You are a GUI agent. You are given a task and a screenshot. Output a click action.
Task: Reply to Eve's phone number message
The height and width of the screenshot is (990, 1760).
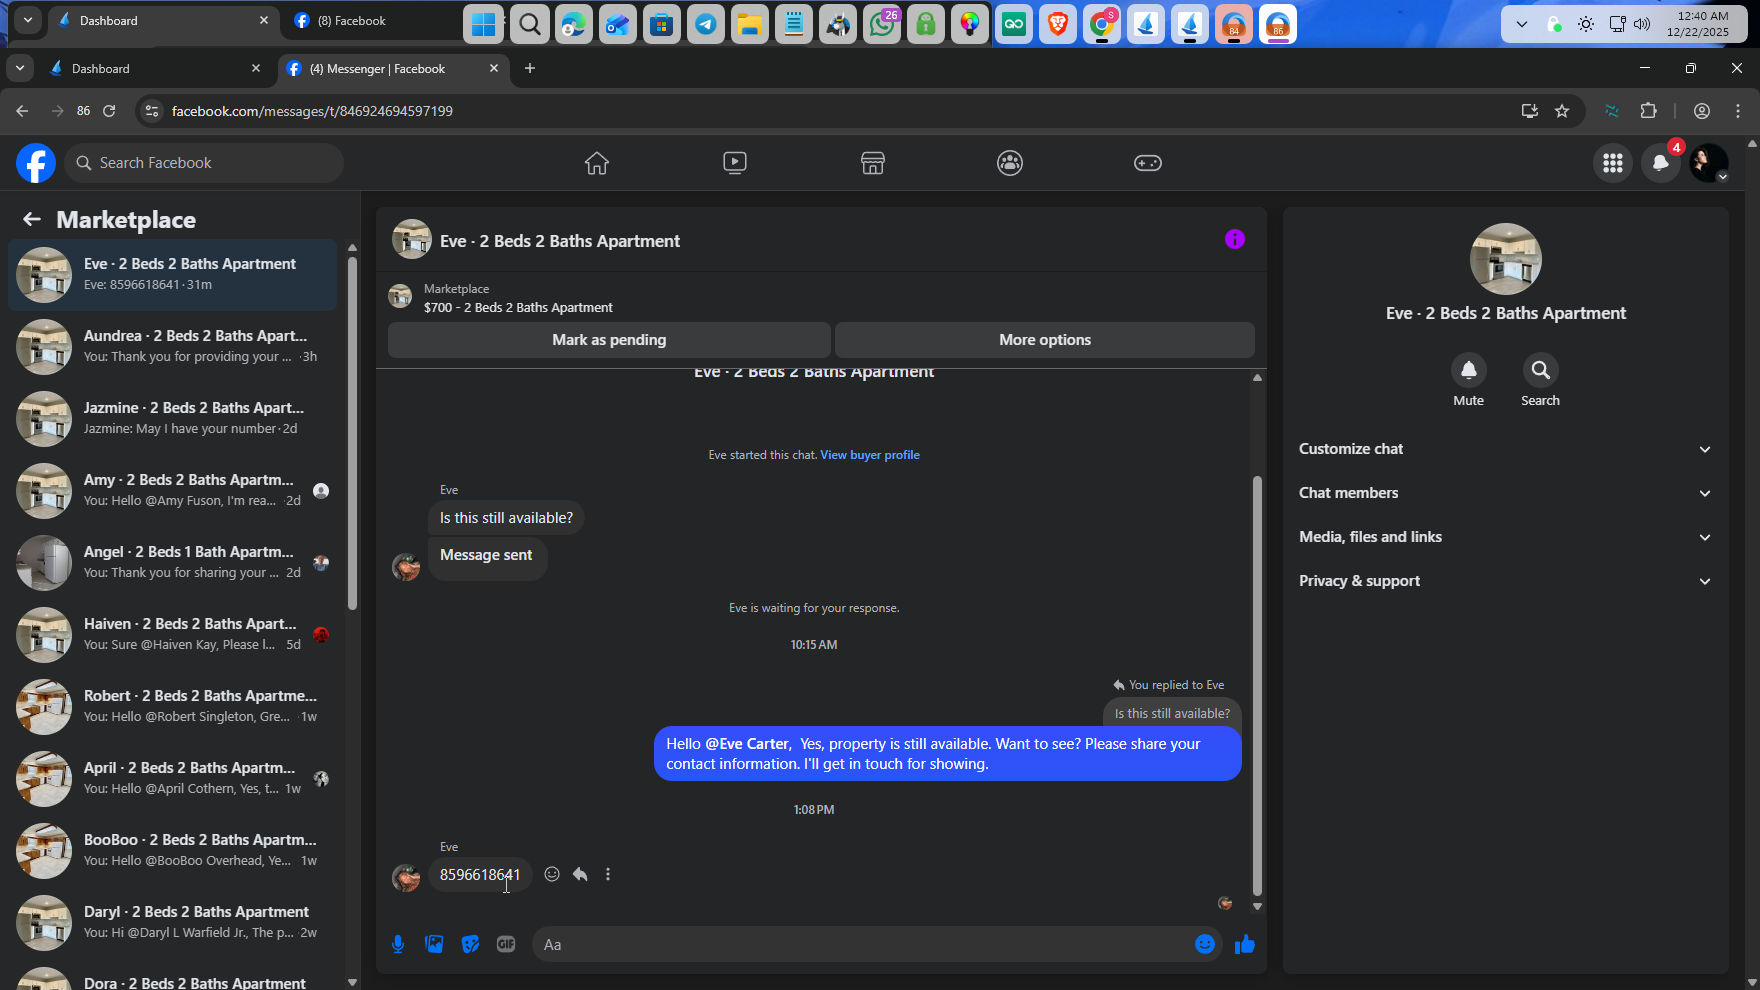tap(580, 874)
